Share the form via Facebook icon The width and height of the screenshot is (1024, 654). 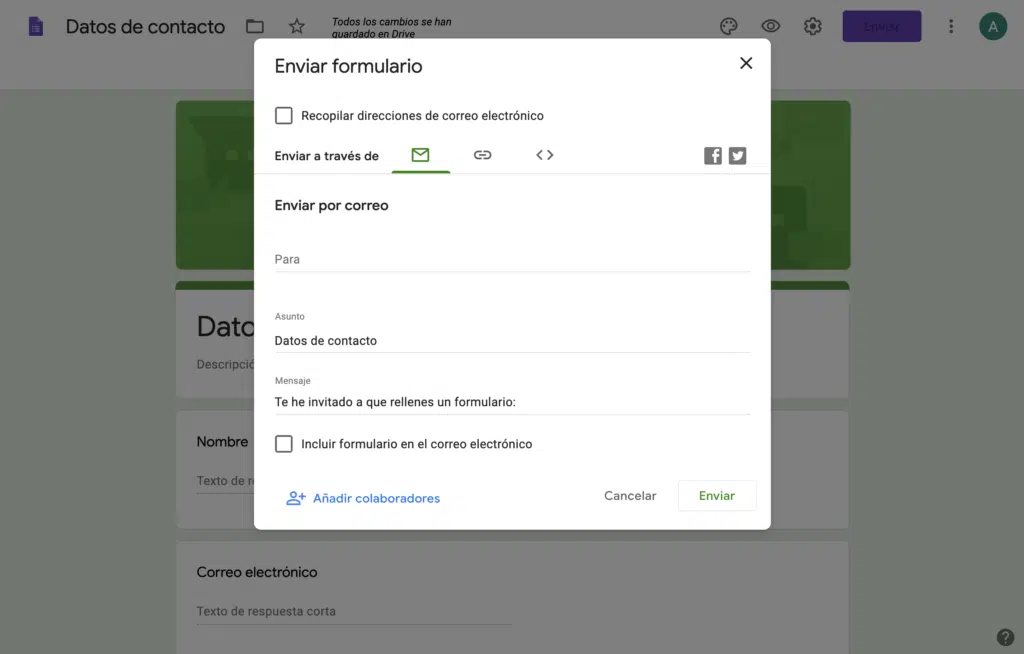click(x=712, y=156)
